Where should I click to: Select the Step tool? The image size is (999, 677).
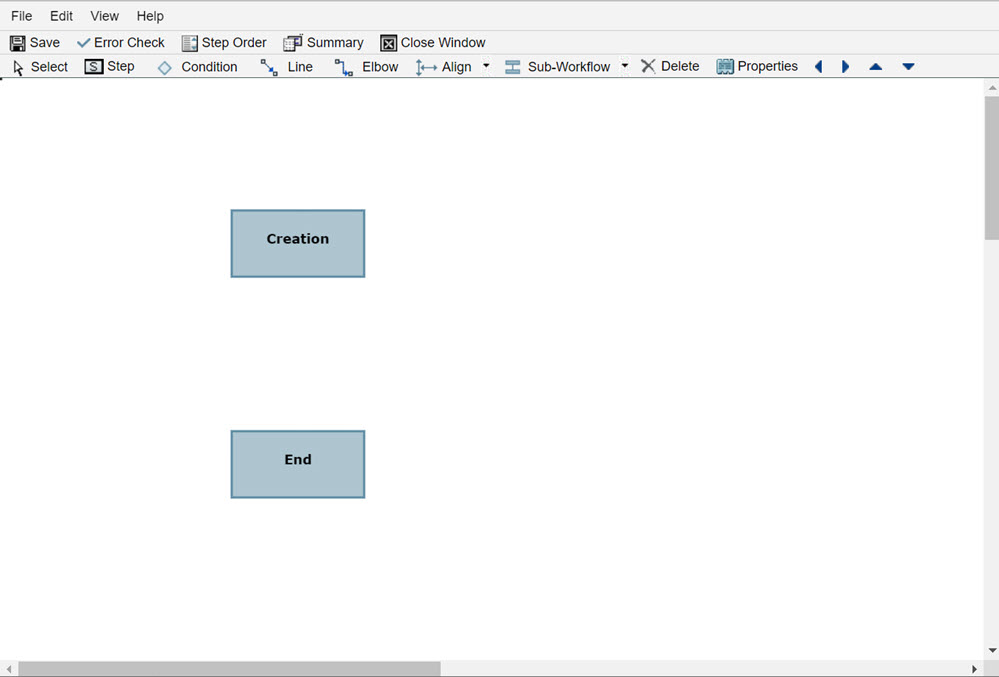point(109,66)
